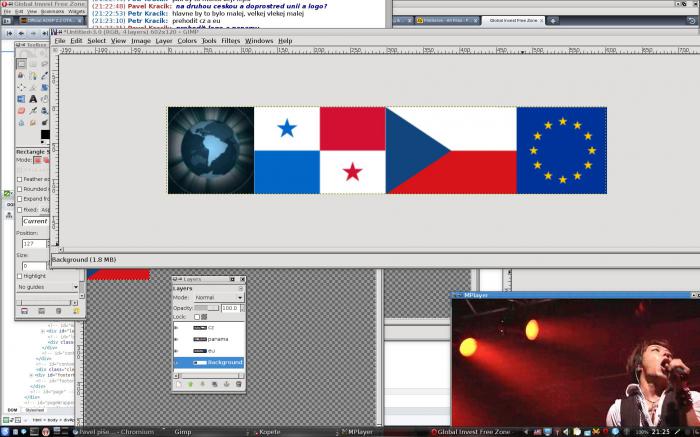Click the Size field showing 0
700x437 pixels.
pyautogui.click(x=34, y=266)
